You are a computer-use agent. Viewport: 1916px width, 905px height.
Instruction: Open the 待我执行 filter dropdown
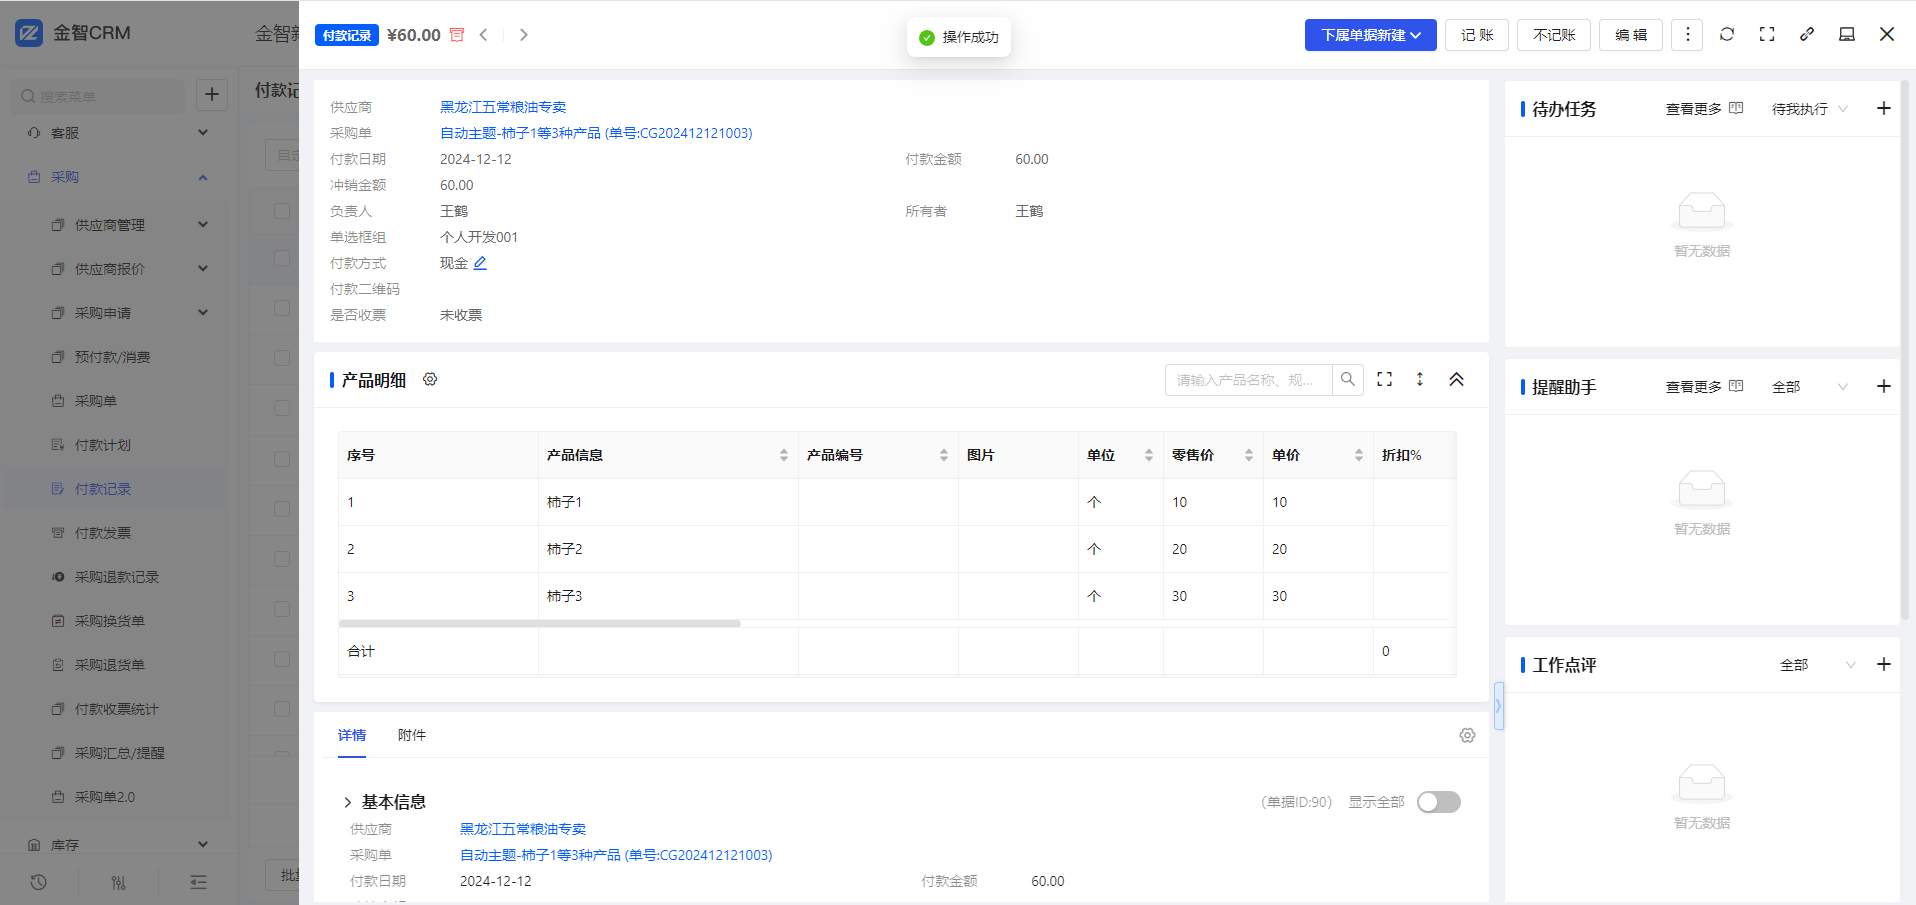1809,109
